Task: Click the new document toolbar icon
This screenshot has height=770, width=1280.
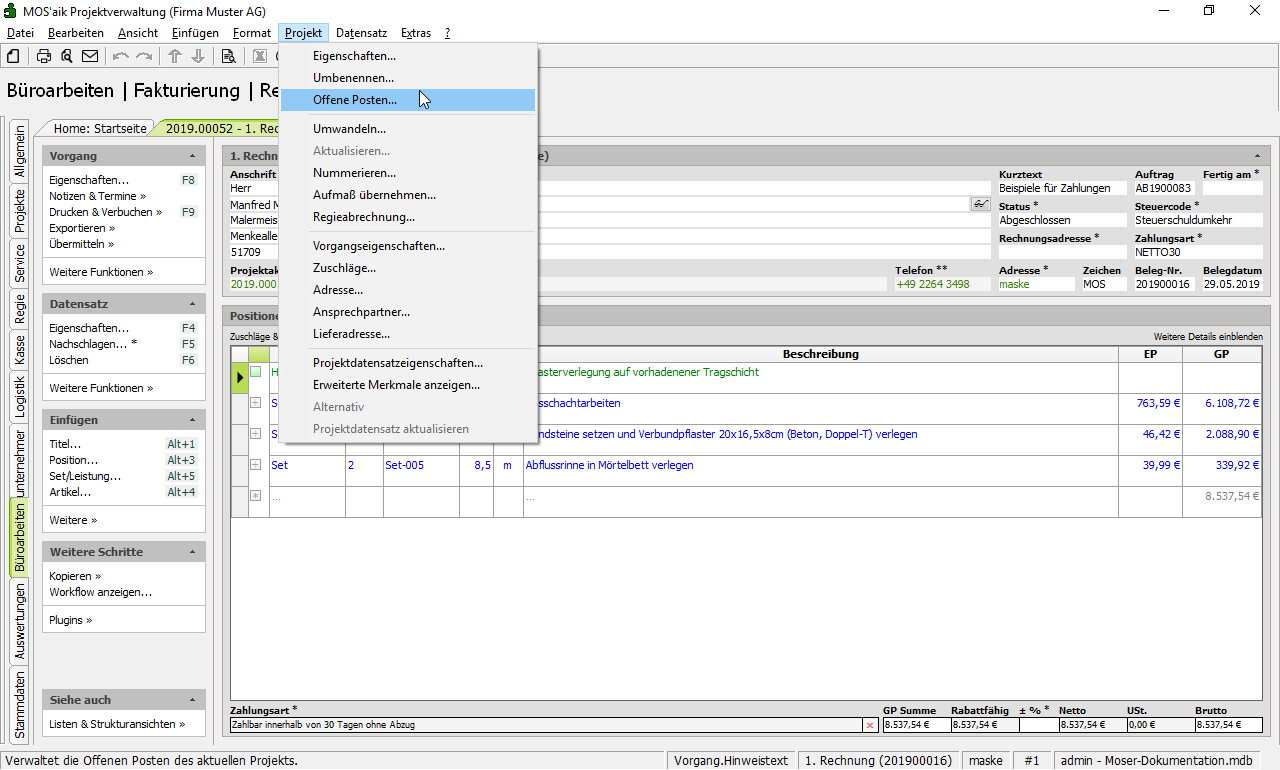Action: (14, 56)
